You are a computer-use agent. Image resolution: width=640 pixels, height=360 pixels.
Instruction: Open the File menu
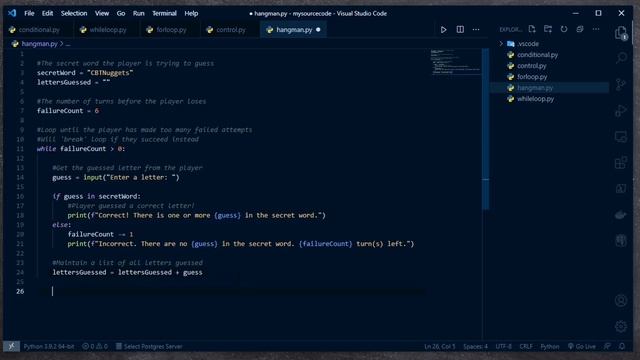[x=29, y=13]
